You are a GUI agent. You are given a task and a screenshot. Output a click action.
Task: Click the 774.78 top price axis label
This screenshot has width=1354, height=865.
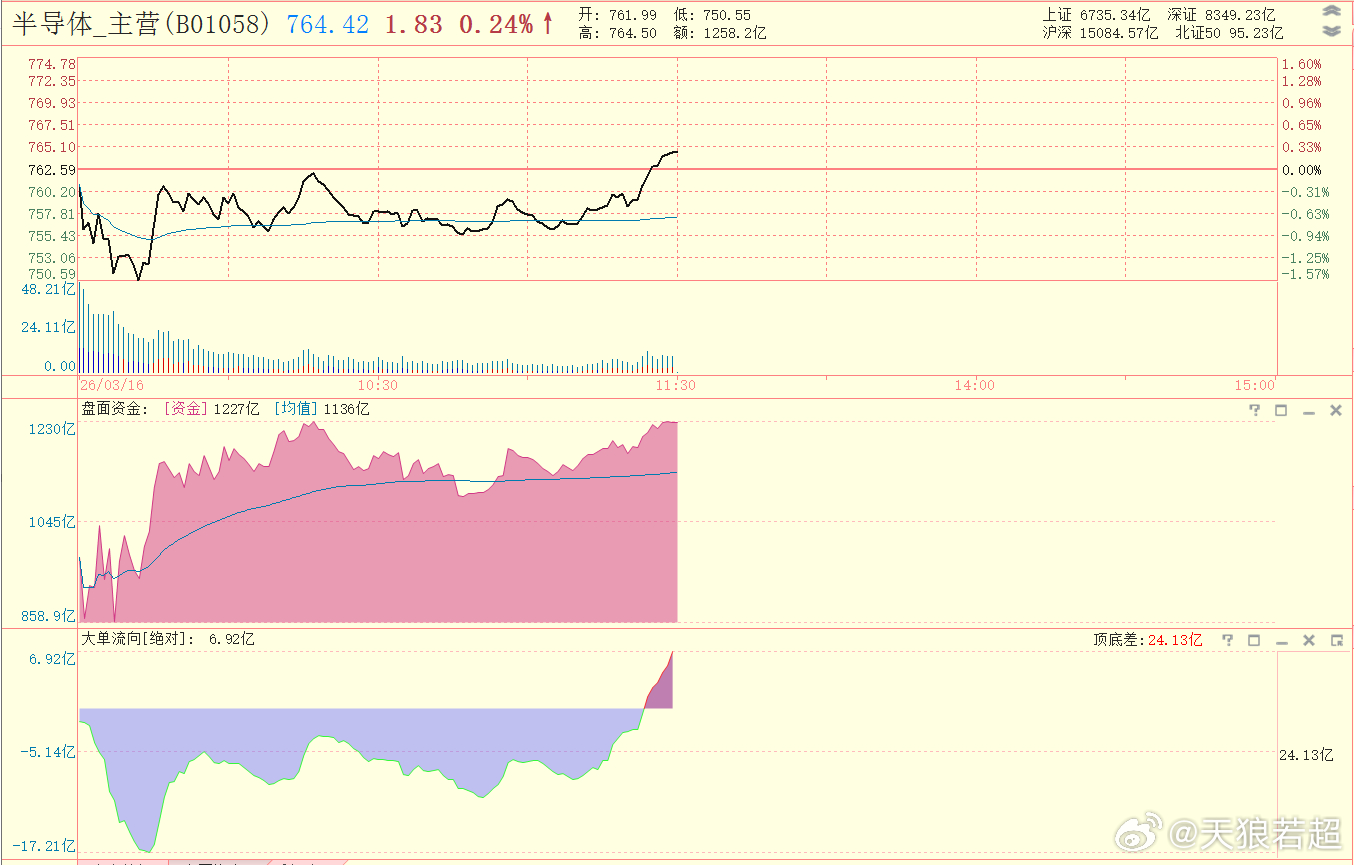[53, 64]
